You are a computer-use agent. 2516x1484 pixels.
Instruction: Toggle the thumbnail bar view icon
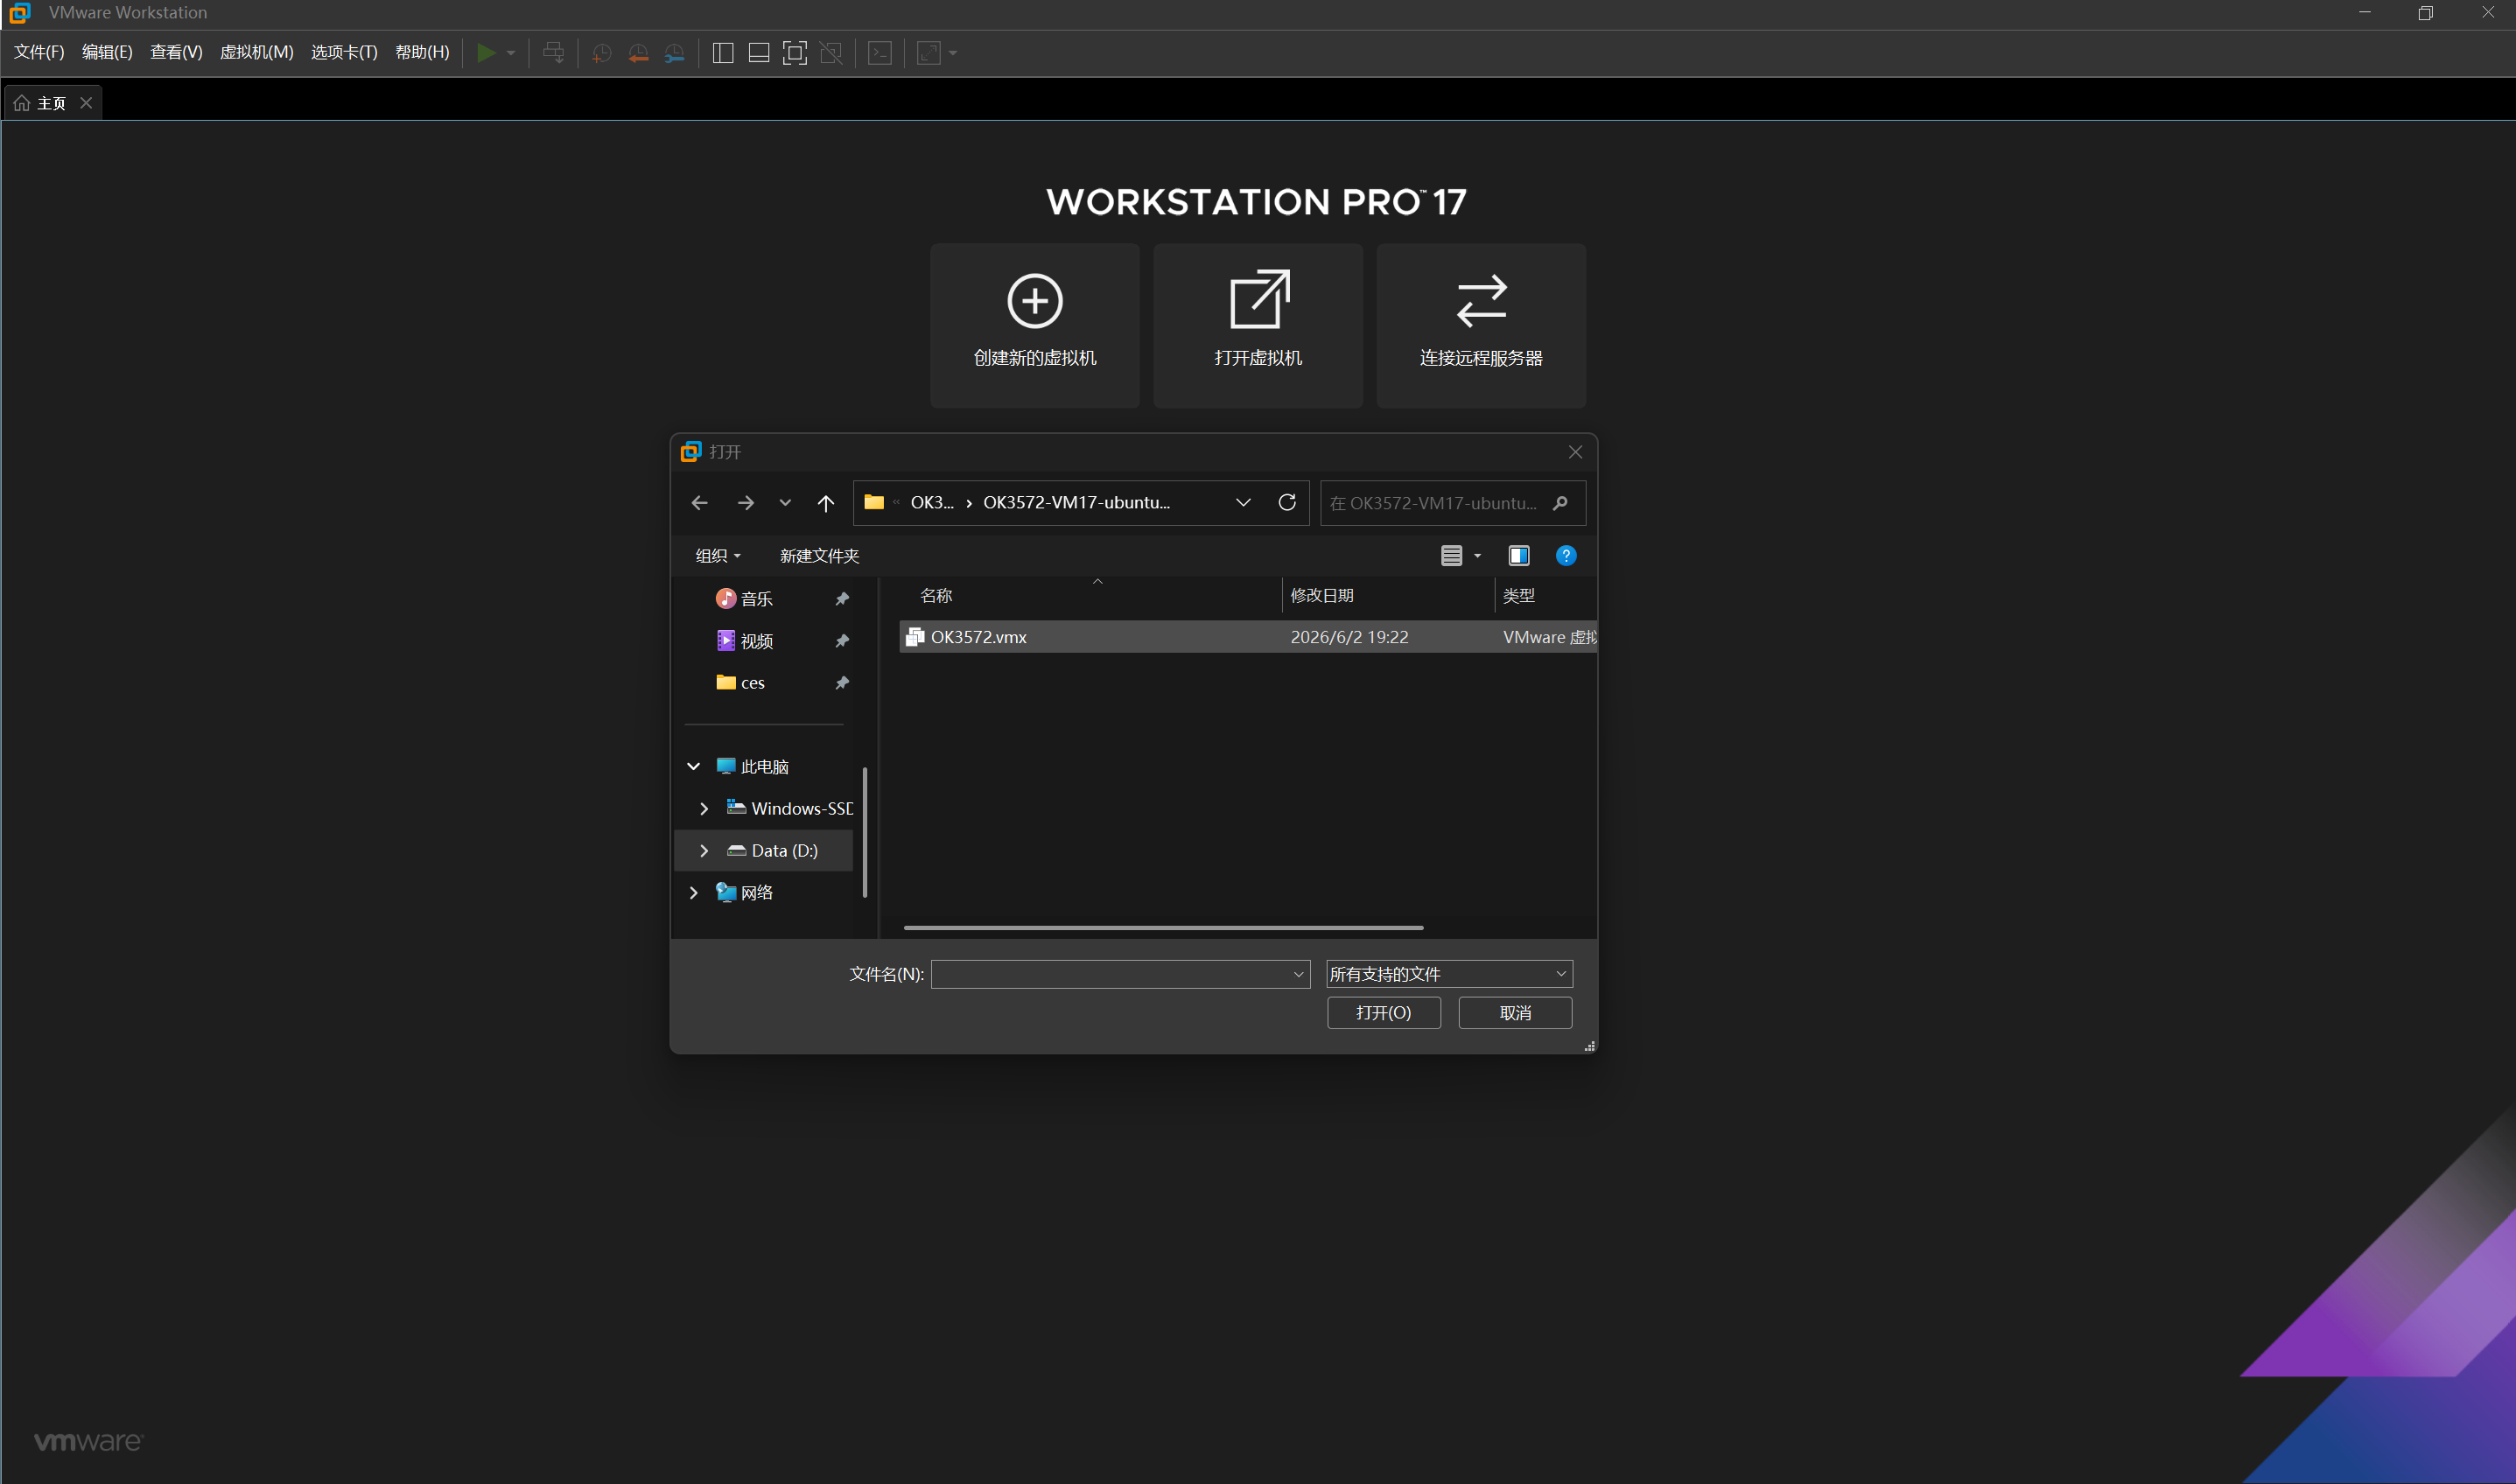[x=759, y=53]
